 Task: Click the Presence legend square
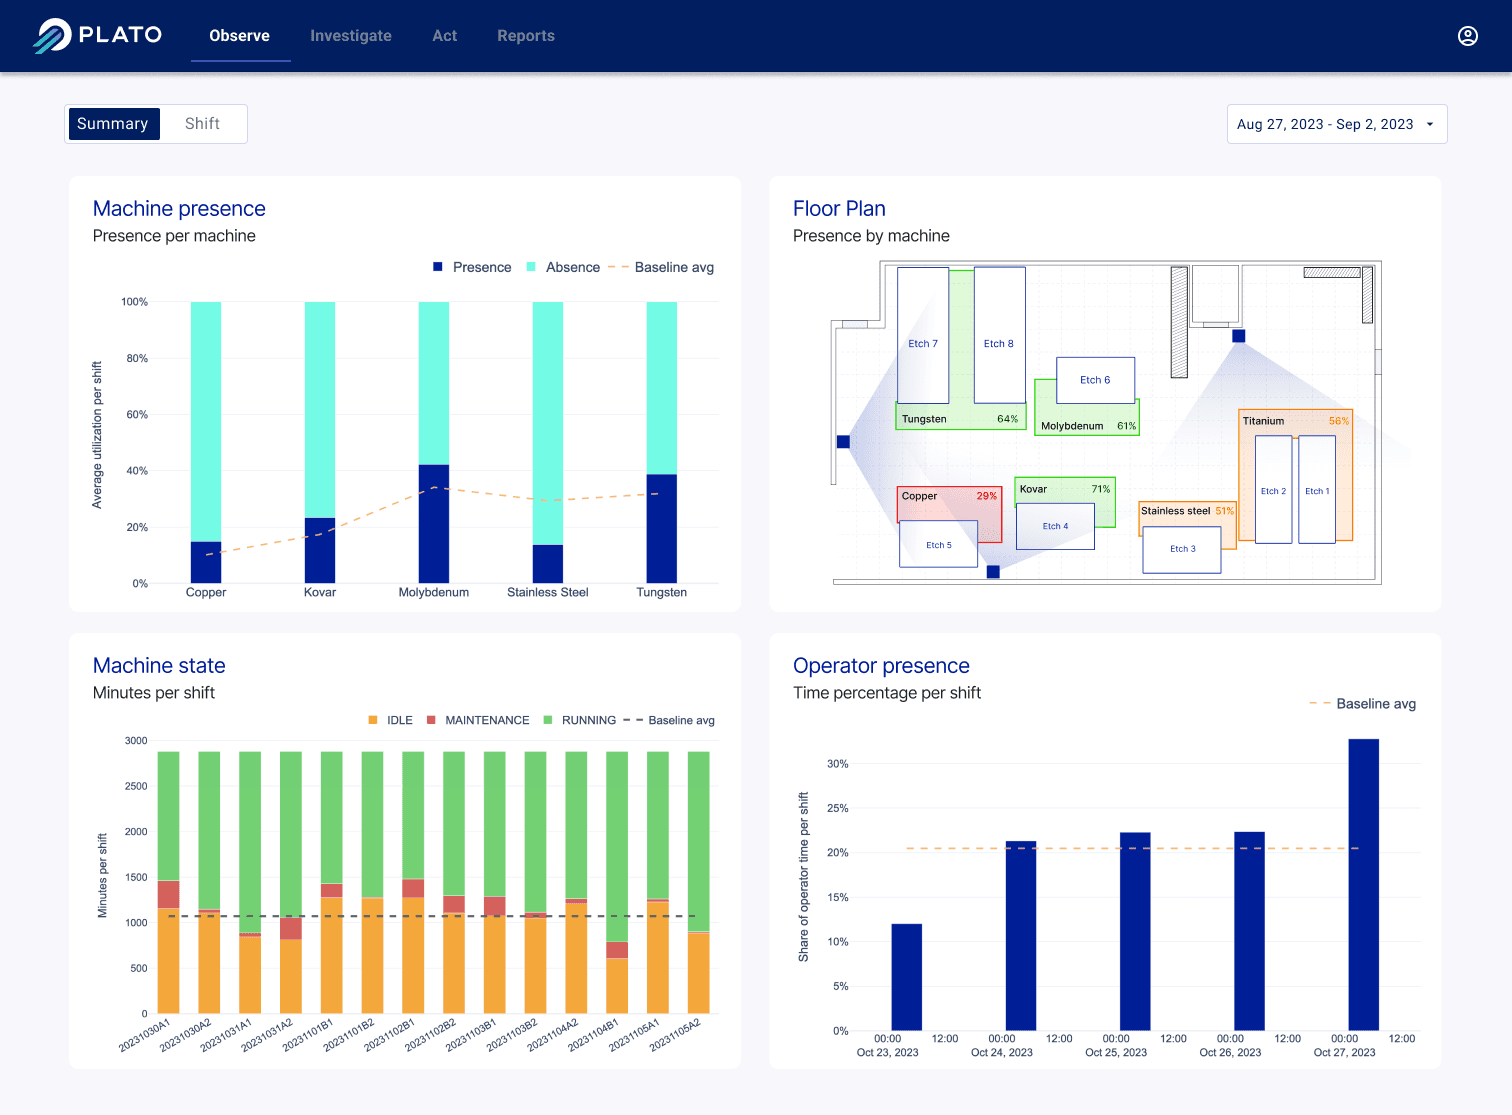[x=436, y=267]
